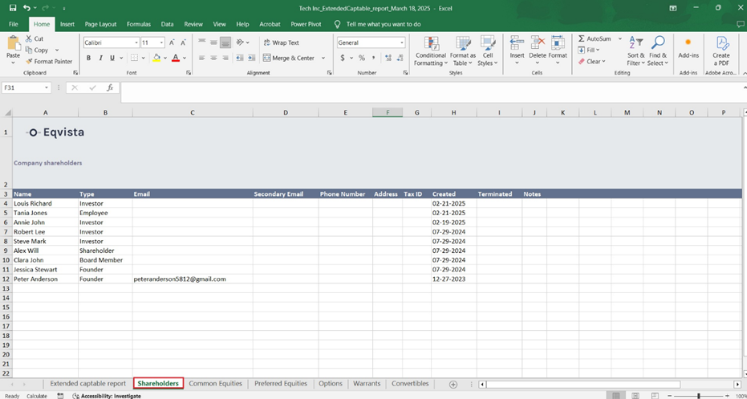Toggle Italic formatting
747x399 pixels.
[101, 58]
